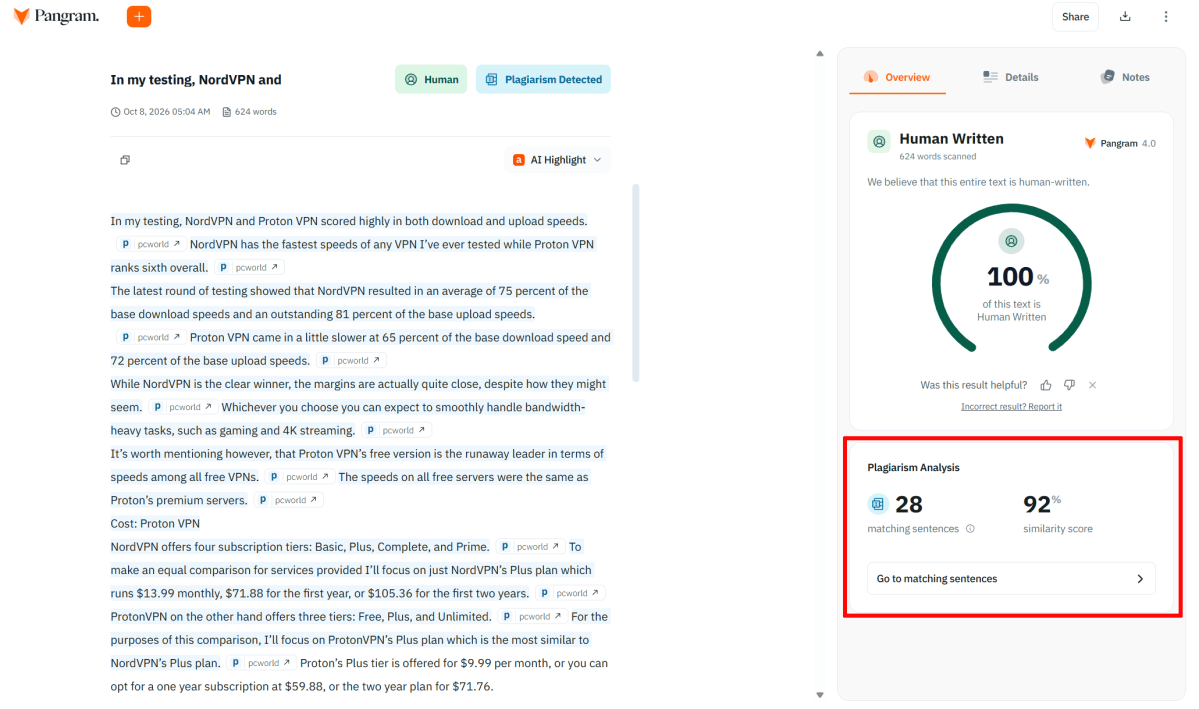Click the Human result badge
This screenshot has width=1199, height=709.
coord(431,80)
